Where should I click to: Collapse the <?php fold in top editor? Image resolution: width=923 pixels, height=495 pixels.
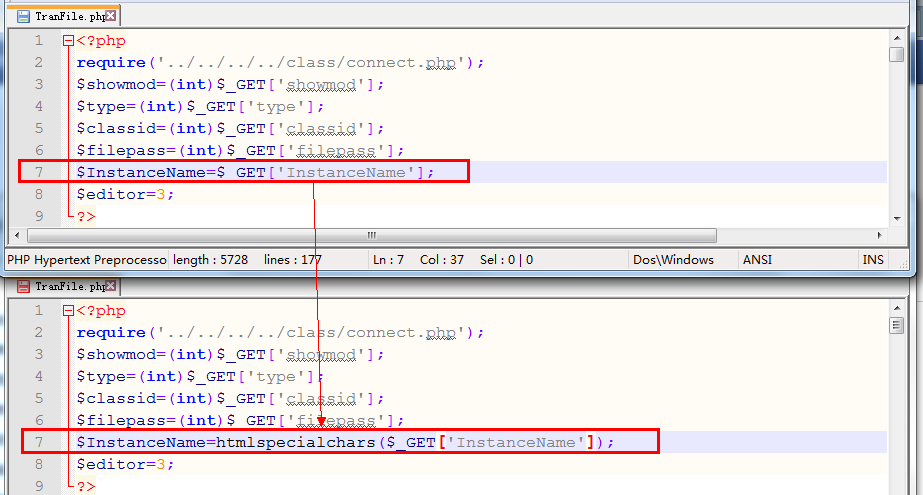tap(68, 41)
